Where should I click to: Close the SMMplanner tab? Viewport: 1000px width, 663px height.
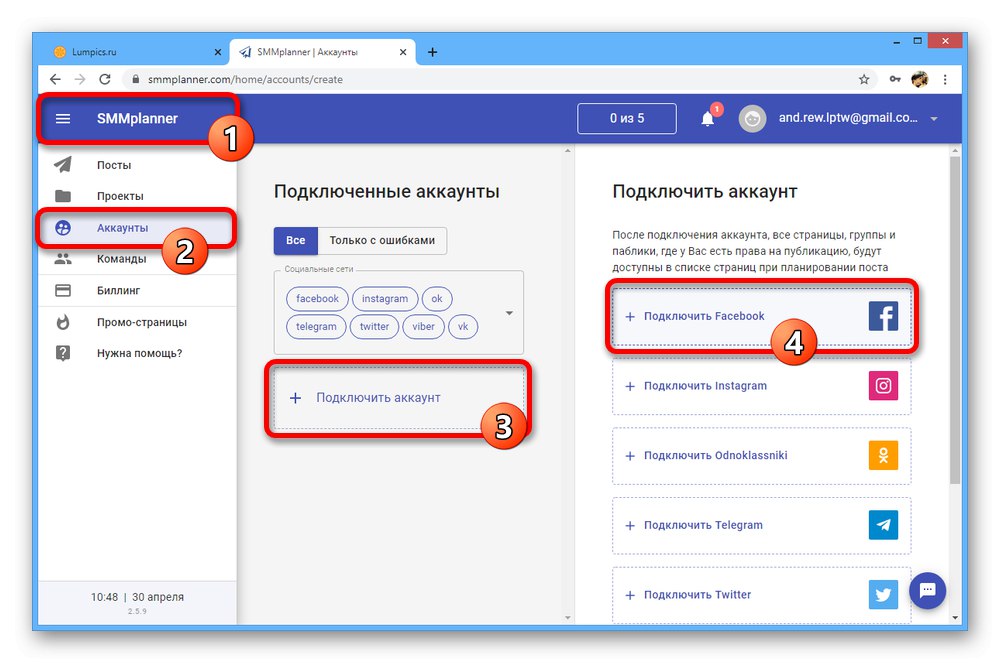click(x=403, y=52)
